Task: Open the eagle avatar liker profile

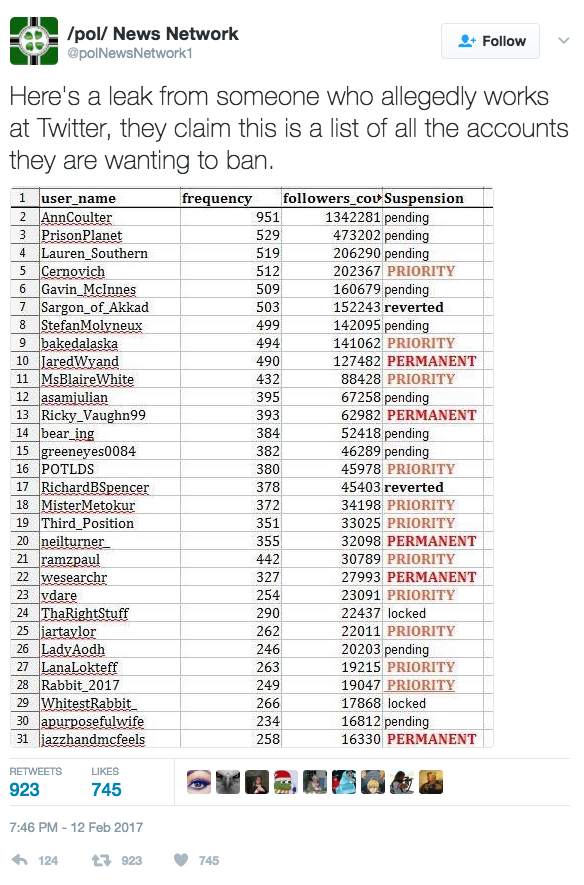Action: (x=228, y=782)
